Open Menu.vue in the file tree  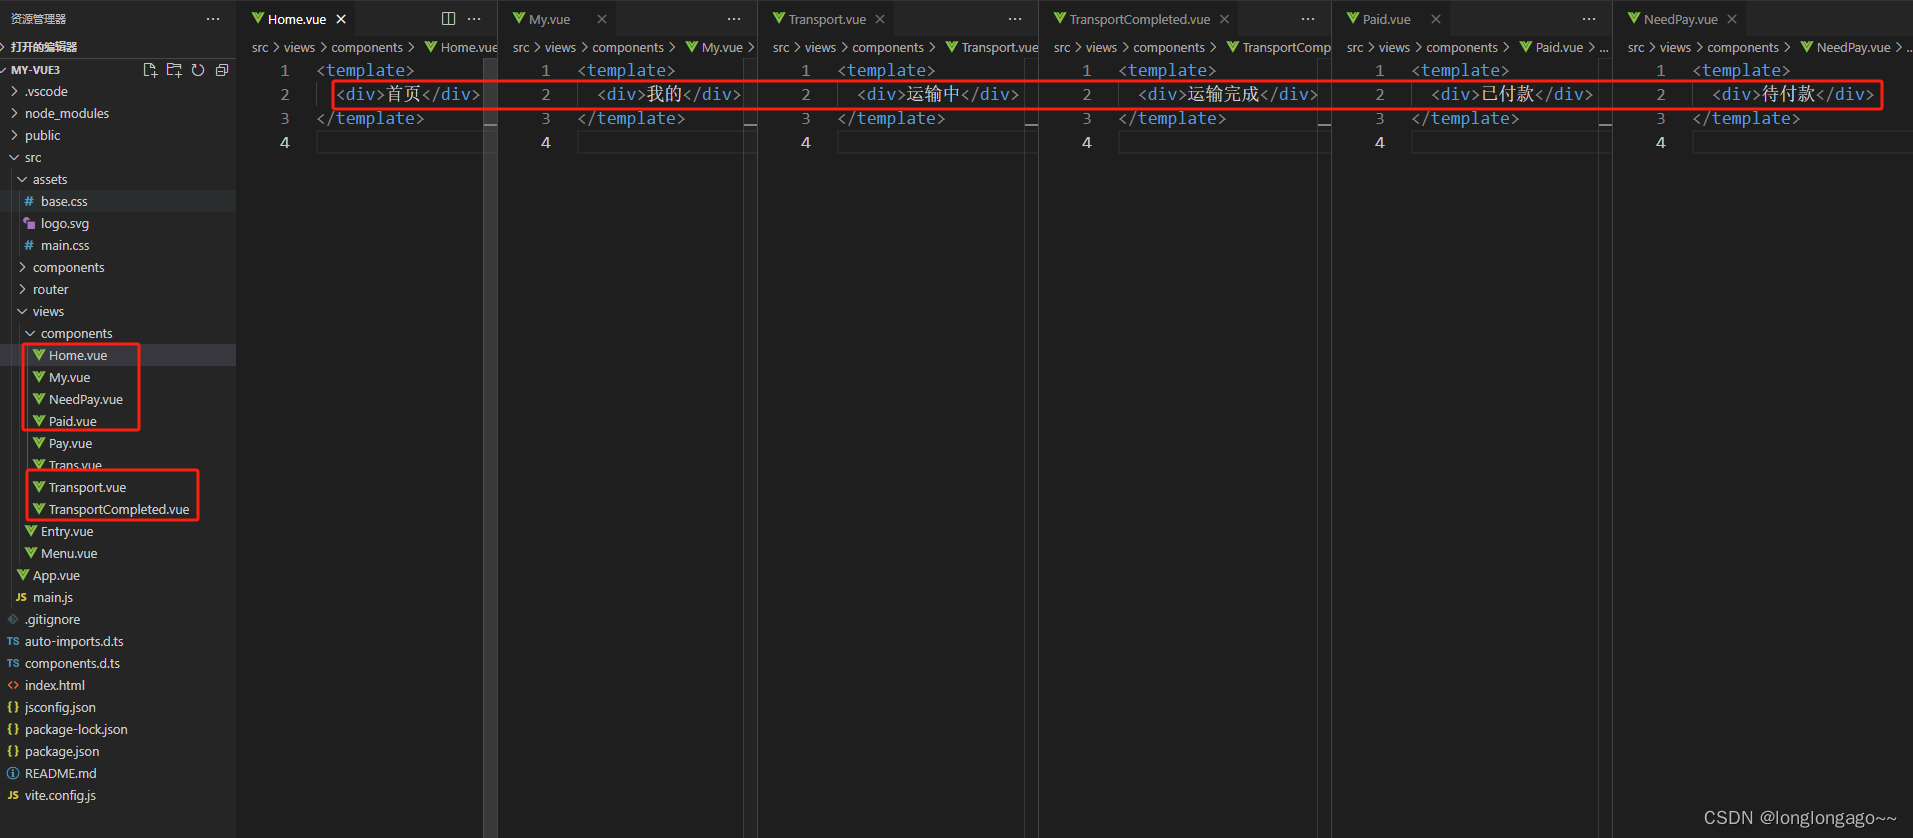point(118,553)
